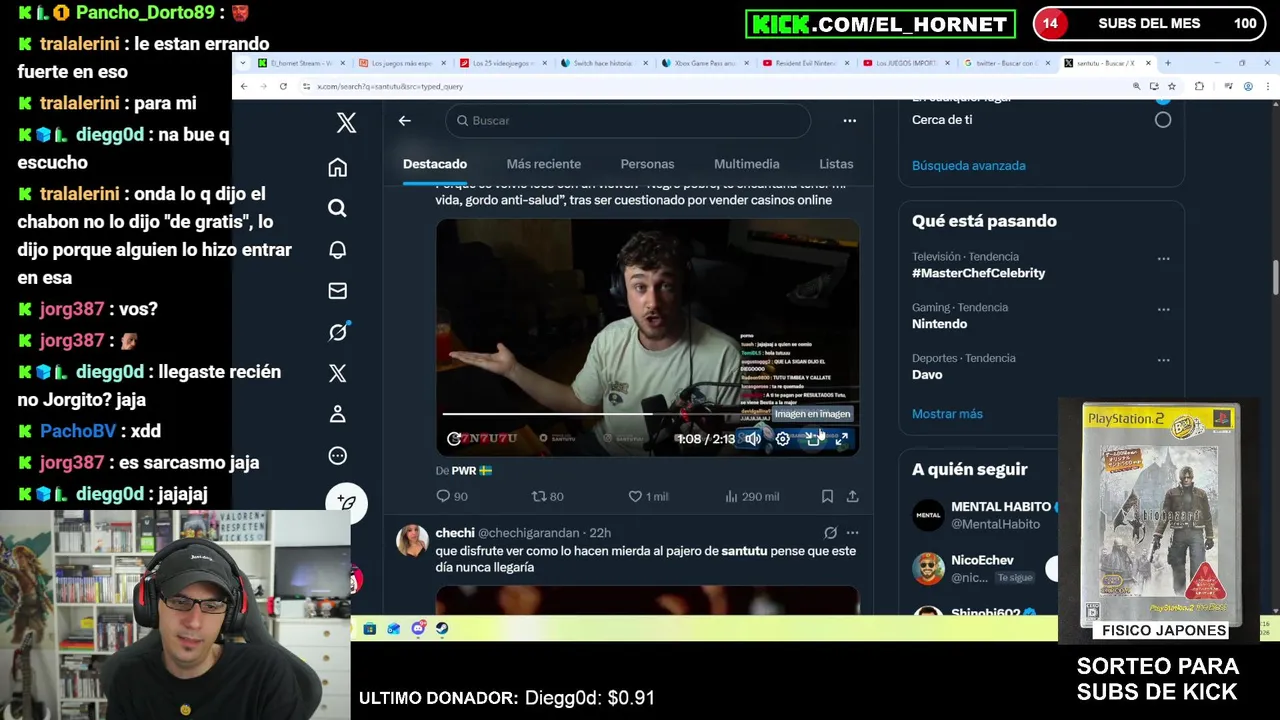Click chechi's profile avatar
The width and height of the screenshot is (1280, 720).
412,541
